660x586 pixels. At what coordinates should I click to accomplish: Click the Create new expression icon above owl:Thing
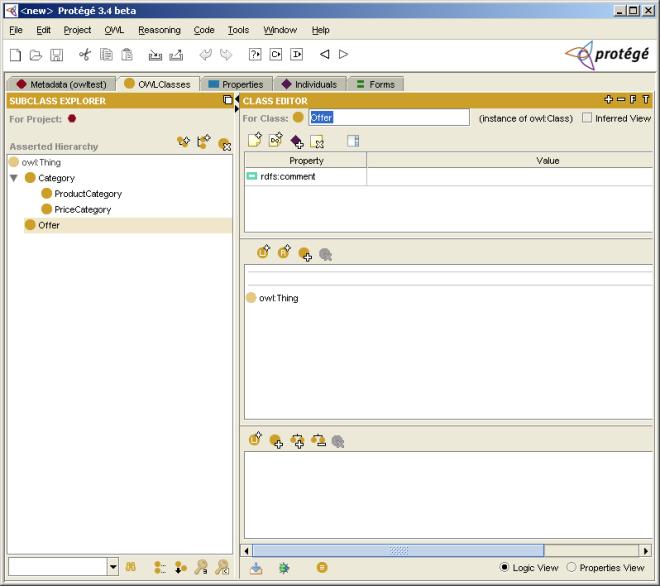pos(263,251)
